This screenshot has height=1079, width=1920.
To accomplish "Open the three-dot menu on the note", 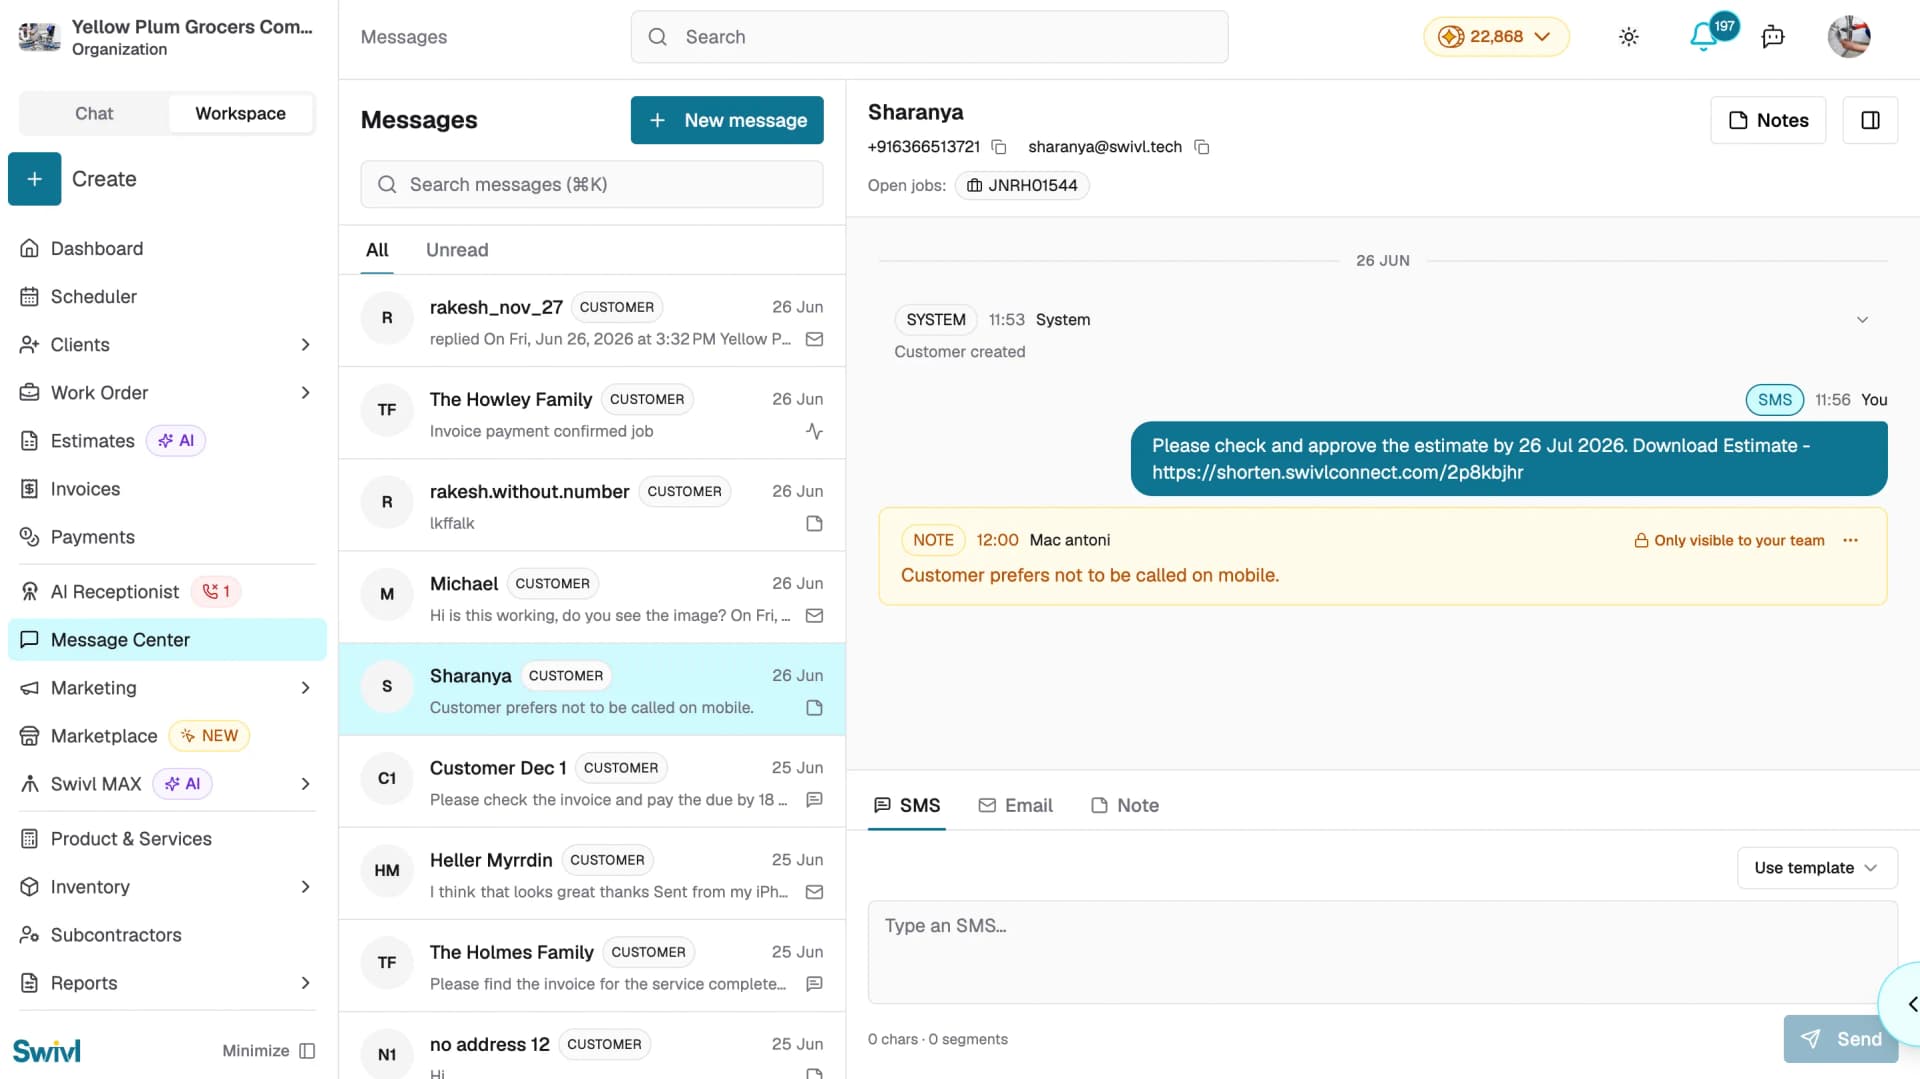I will 1851,540.
